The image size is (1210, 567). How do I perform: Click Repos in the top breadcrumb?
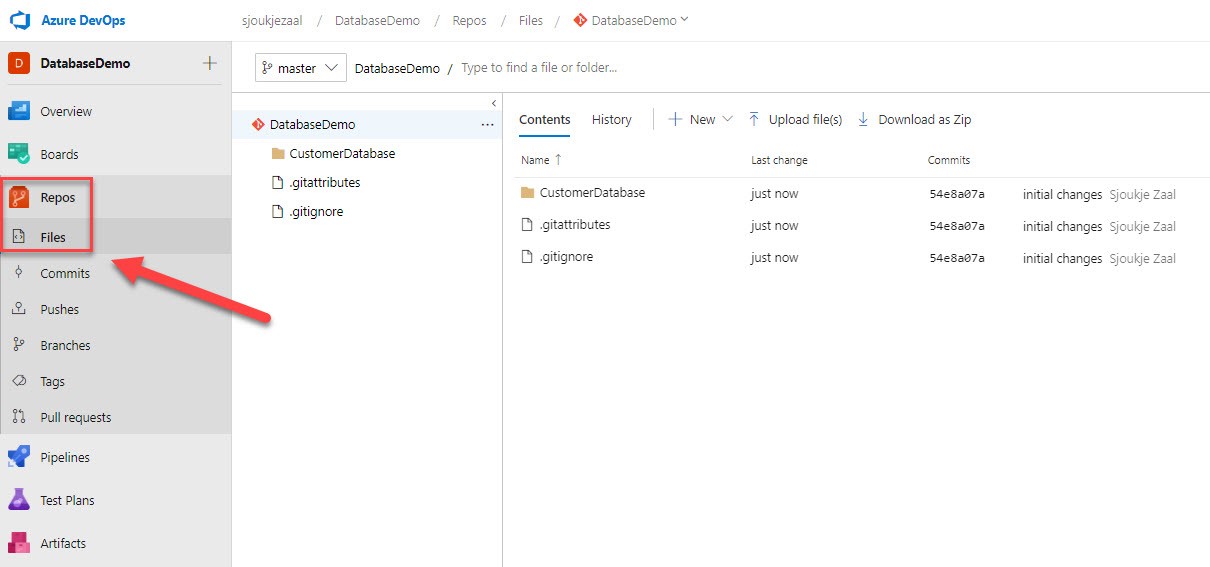[x=470, y=20]
